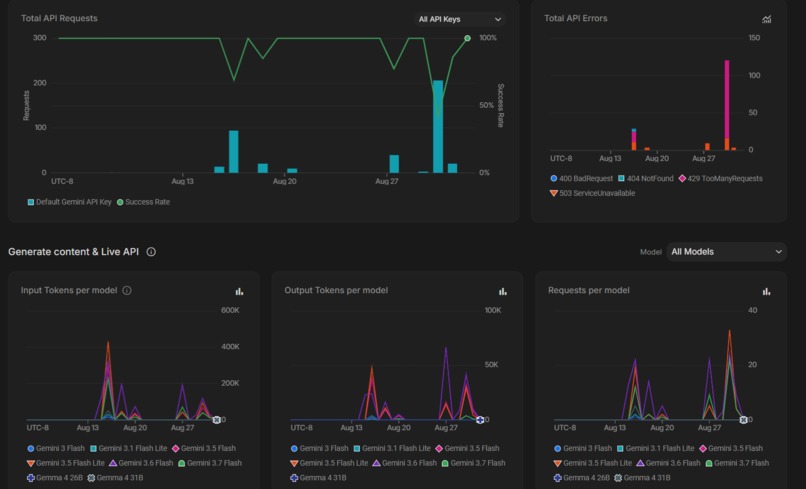This screenshot has height=489, width=806.
Task: Toggle Gemma 4 31B in Input Tokens legend
Action: [x=116, y=478]
